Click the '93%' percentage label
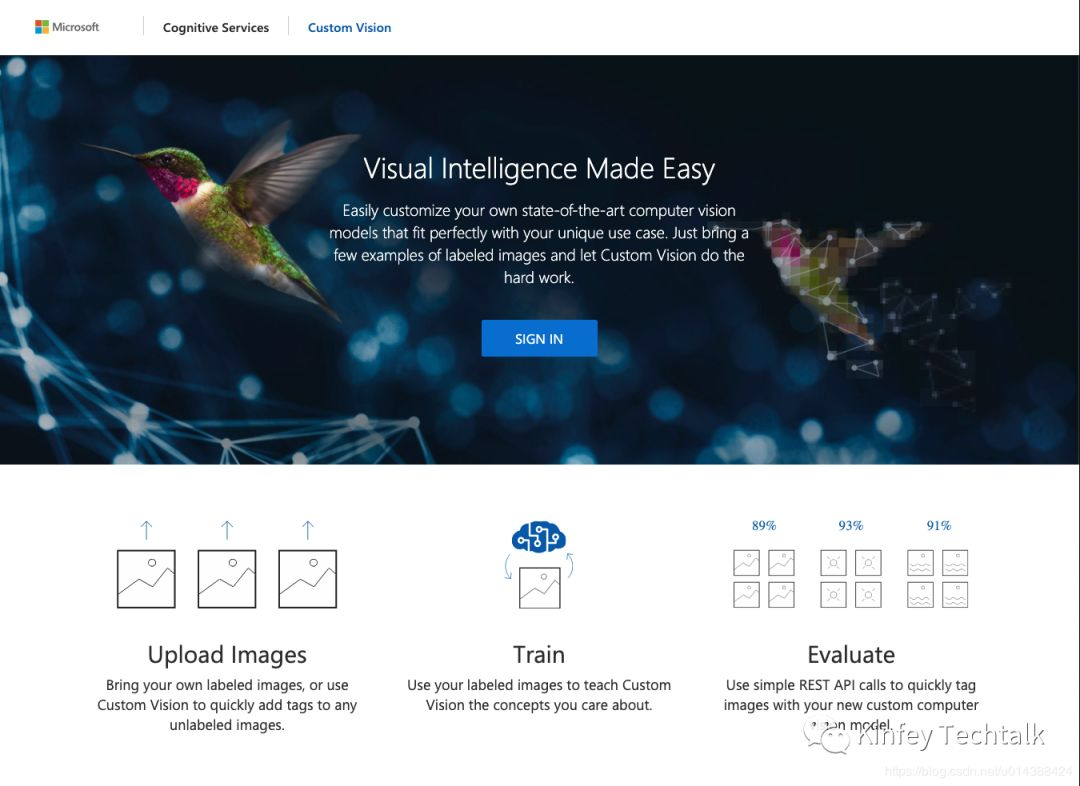The height and width of the screenshot is (786, 1080). (x=851, y=526)
